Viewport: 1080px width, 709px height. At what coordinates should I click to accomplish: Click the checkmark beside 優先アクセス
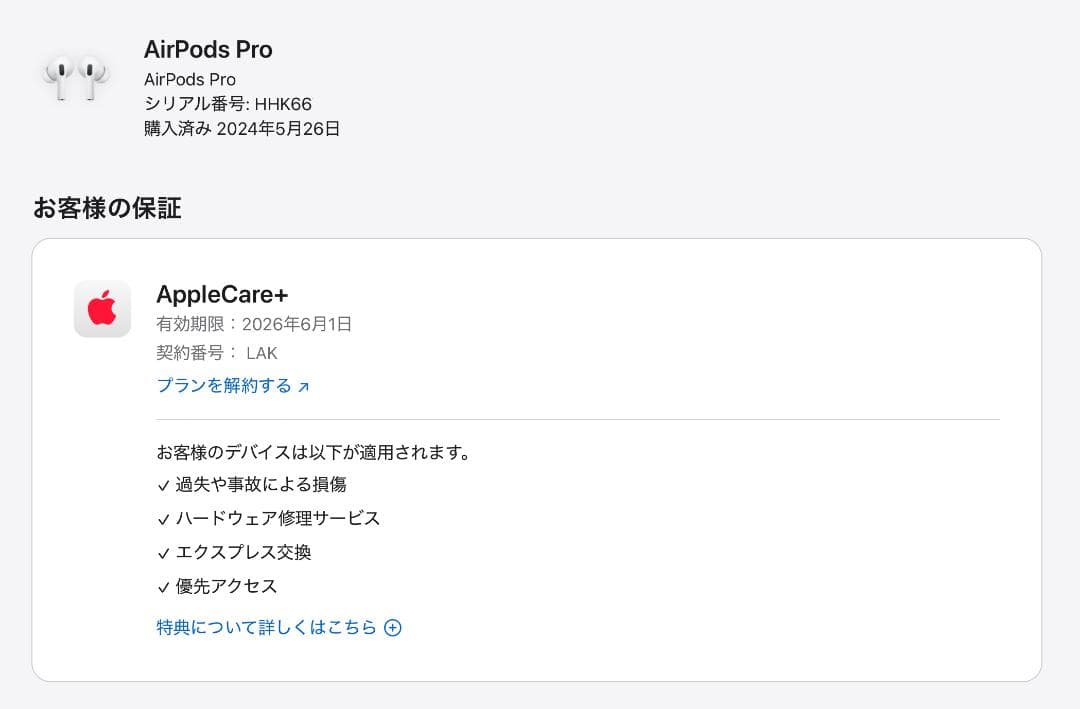[163, 586]
